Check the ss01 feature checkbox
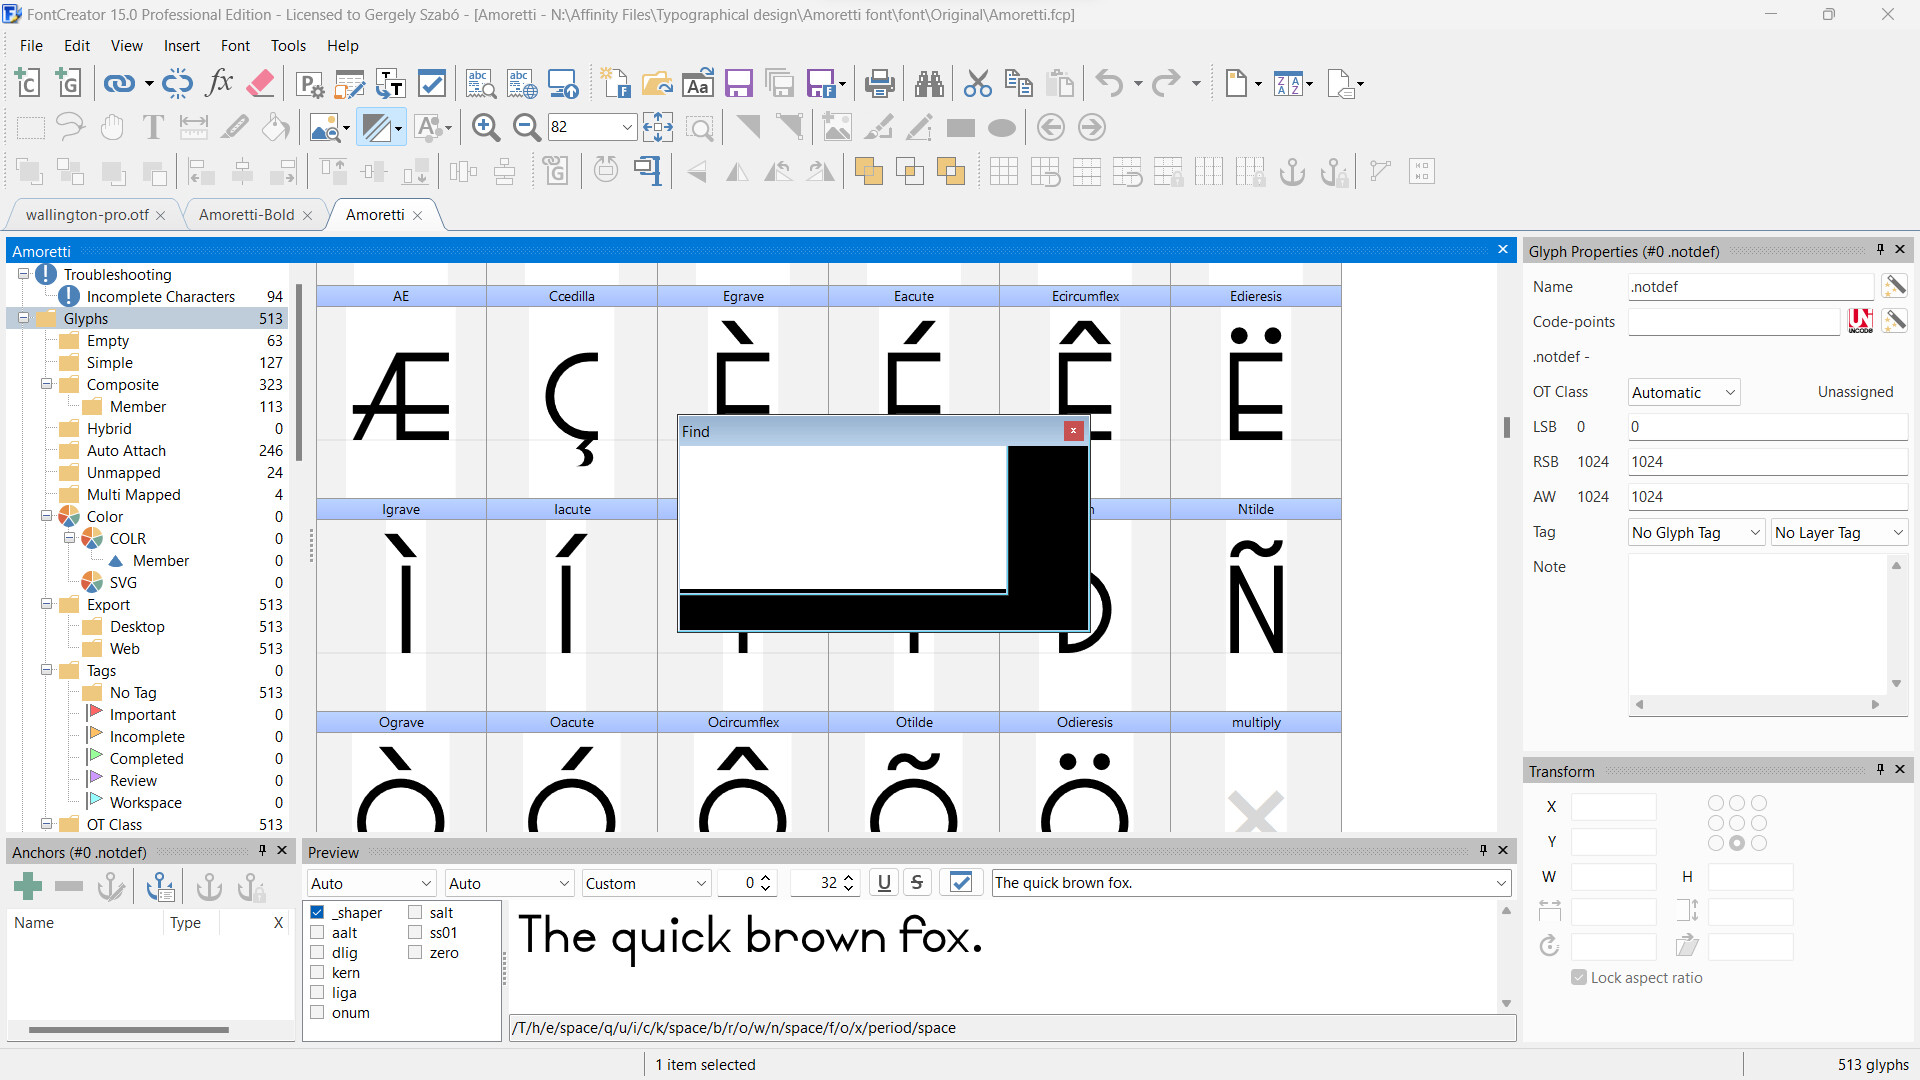Image resolution: width=1920 pixels, height=1080 pixels. (415, 932)
